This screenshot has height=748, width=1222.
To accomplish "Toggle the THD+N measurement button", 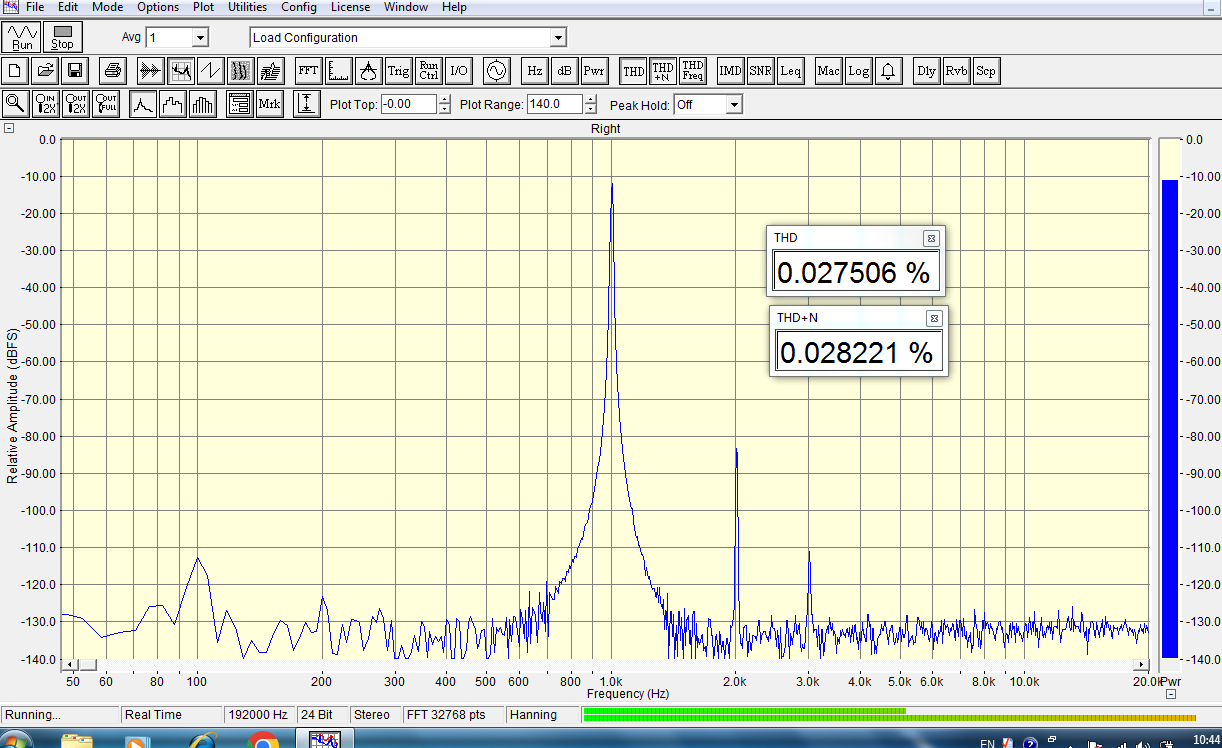I will 662,71.
